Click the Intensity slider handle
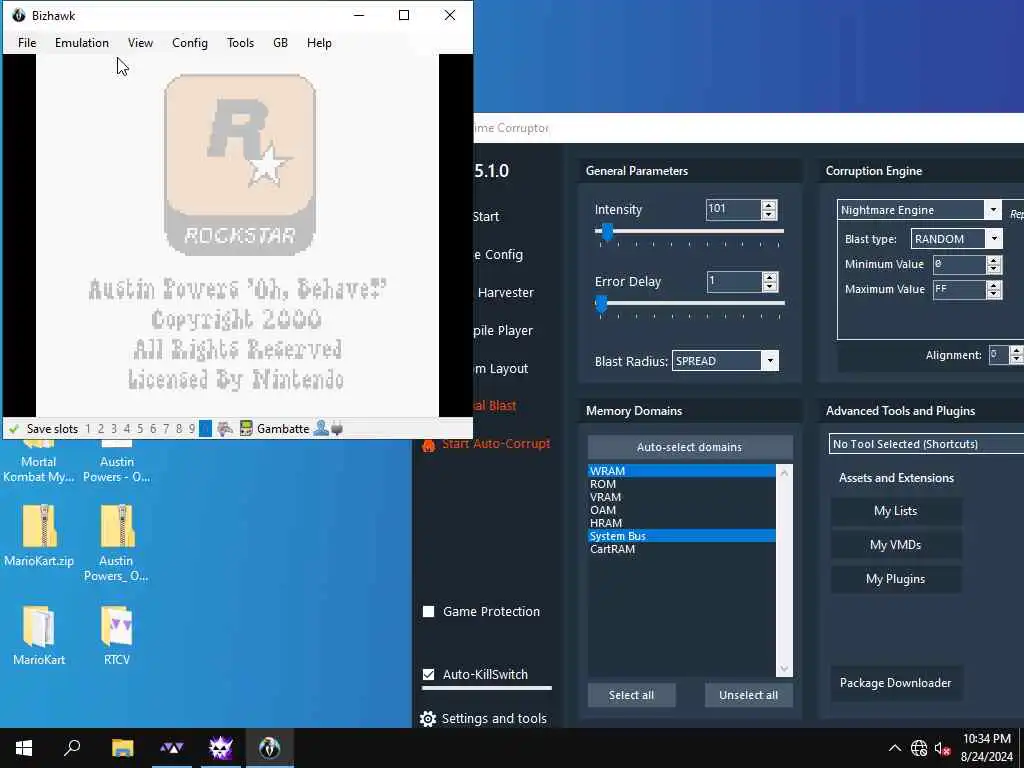 607,232
